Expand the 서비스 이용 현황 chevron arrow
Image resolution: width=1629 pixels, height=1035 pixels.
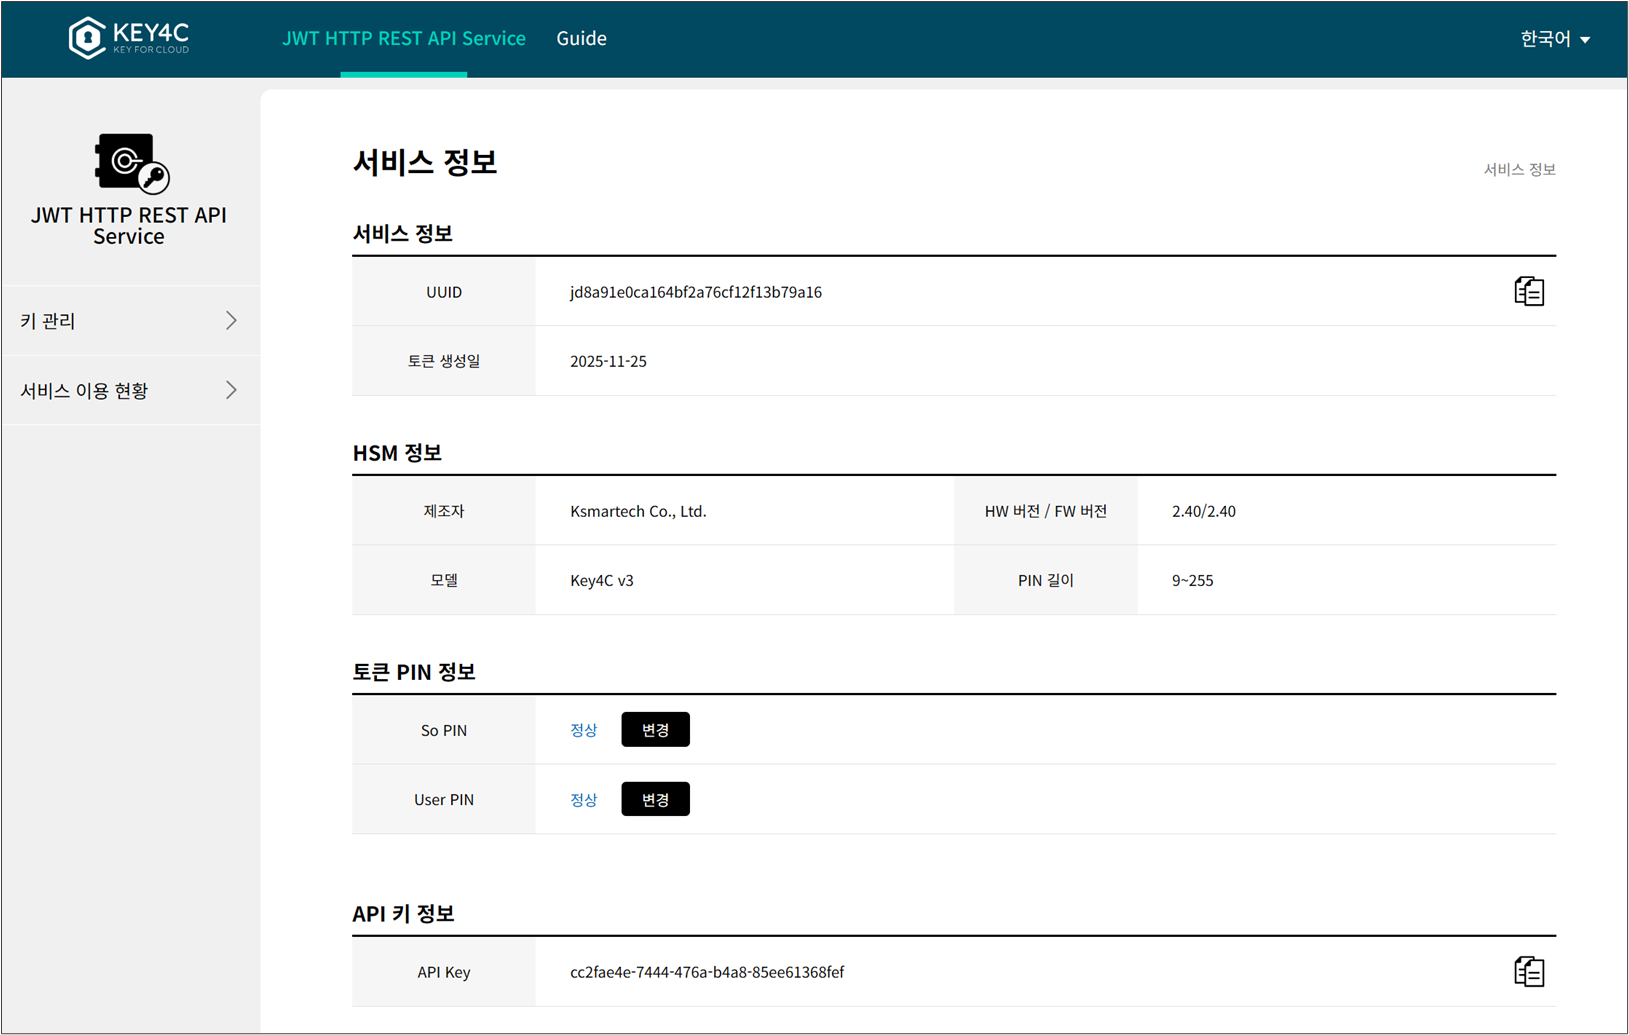pos(231,390)
